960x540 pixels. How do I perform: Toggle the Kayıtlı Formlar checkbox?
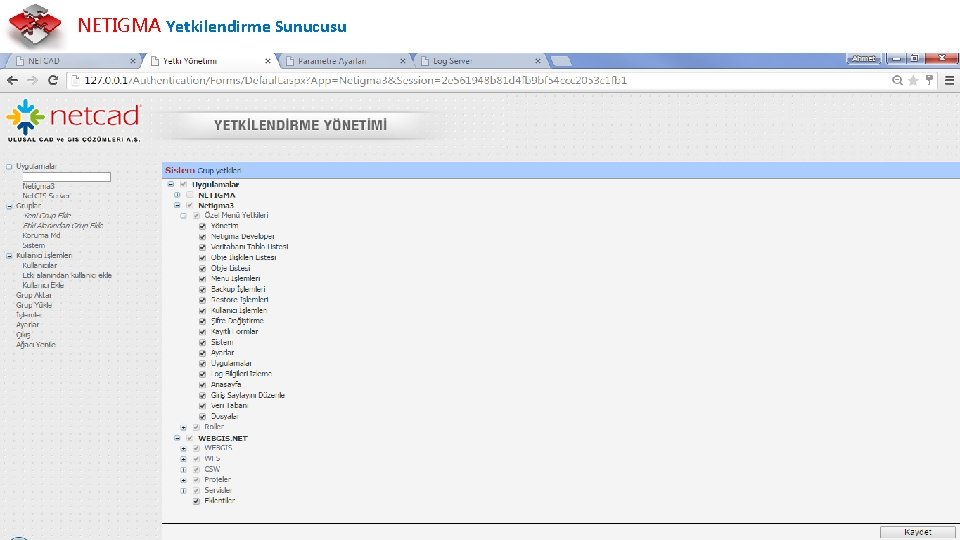point(203,332)
